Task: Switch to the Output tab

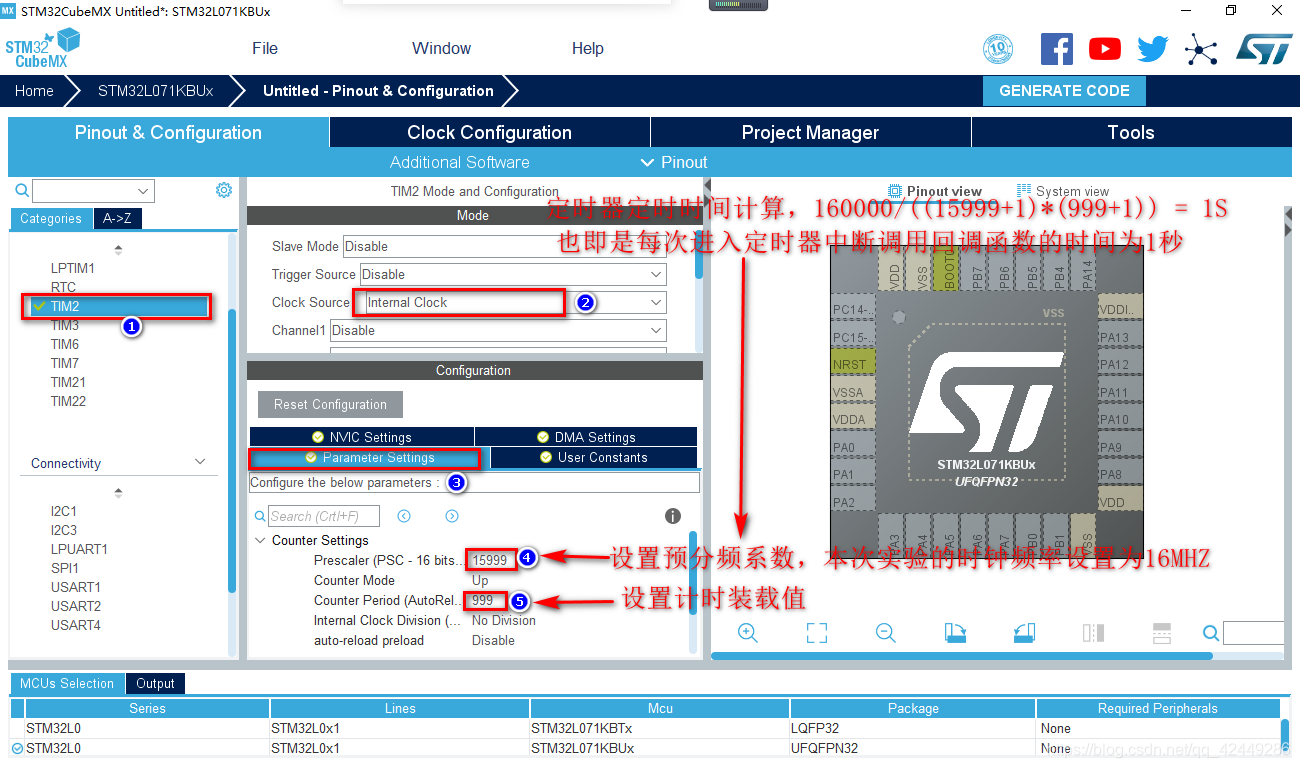Action: pos(155,683)
